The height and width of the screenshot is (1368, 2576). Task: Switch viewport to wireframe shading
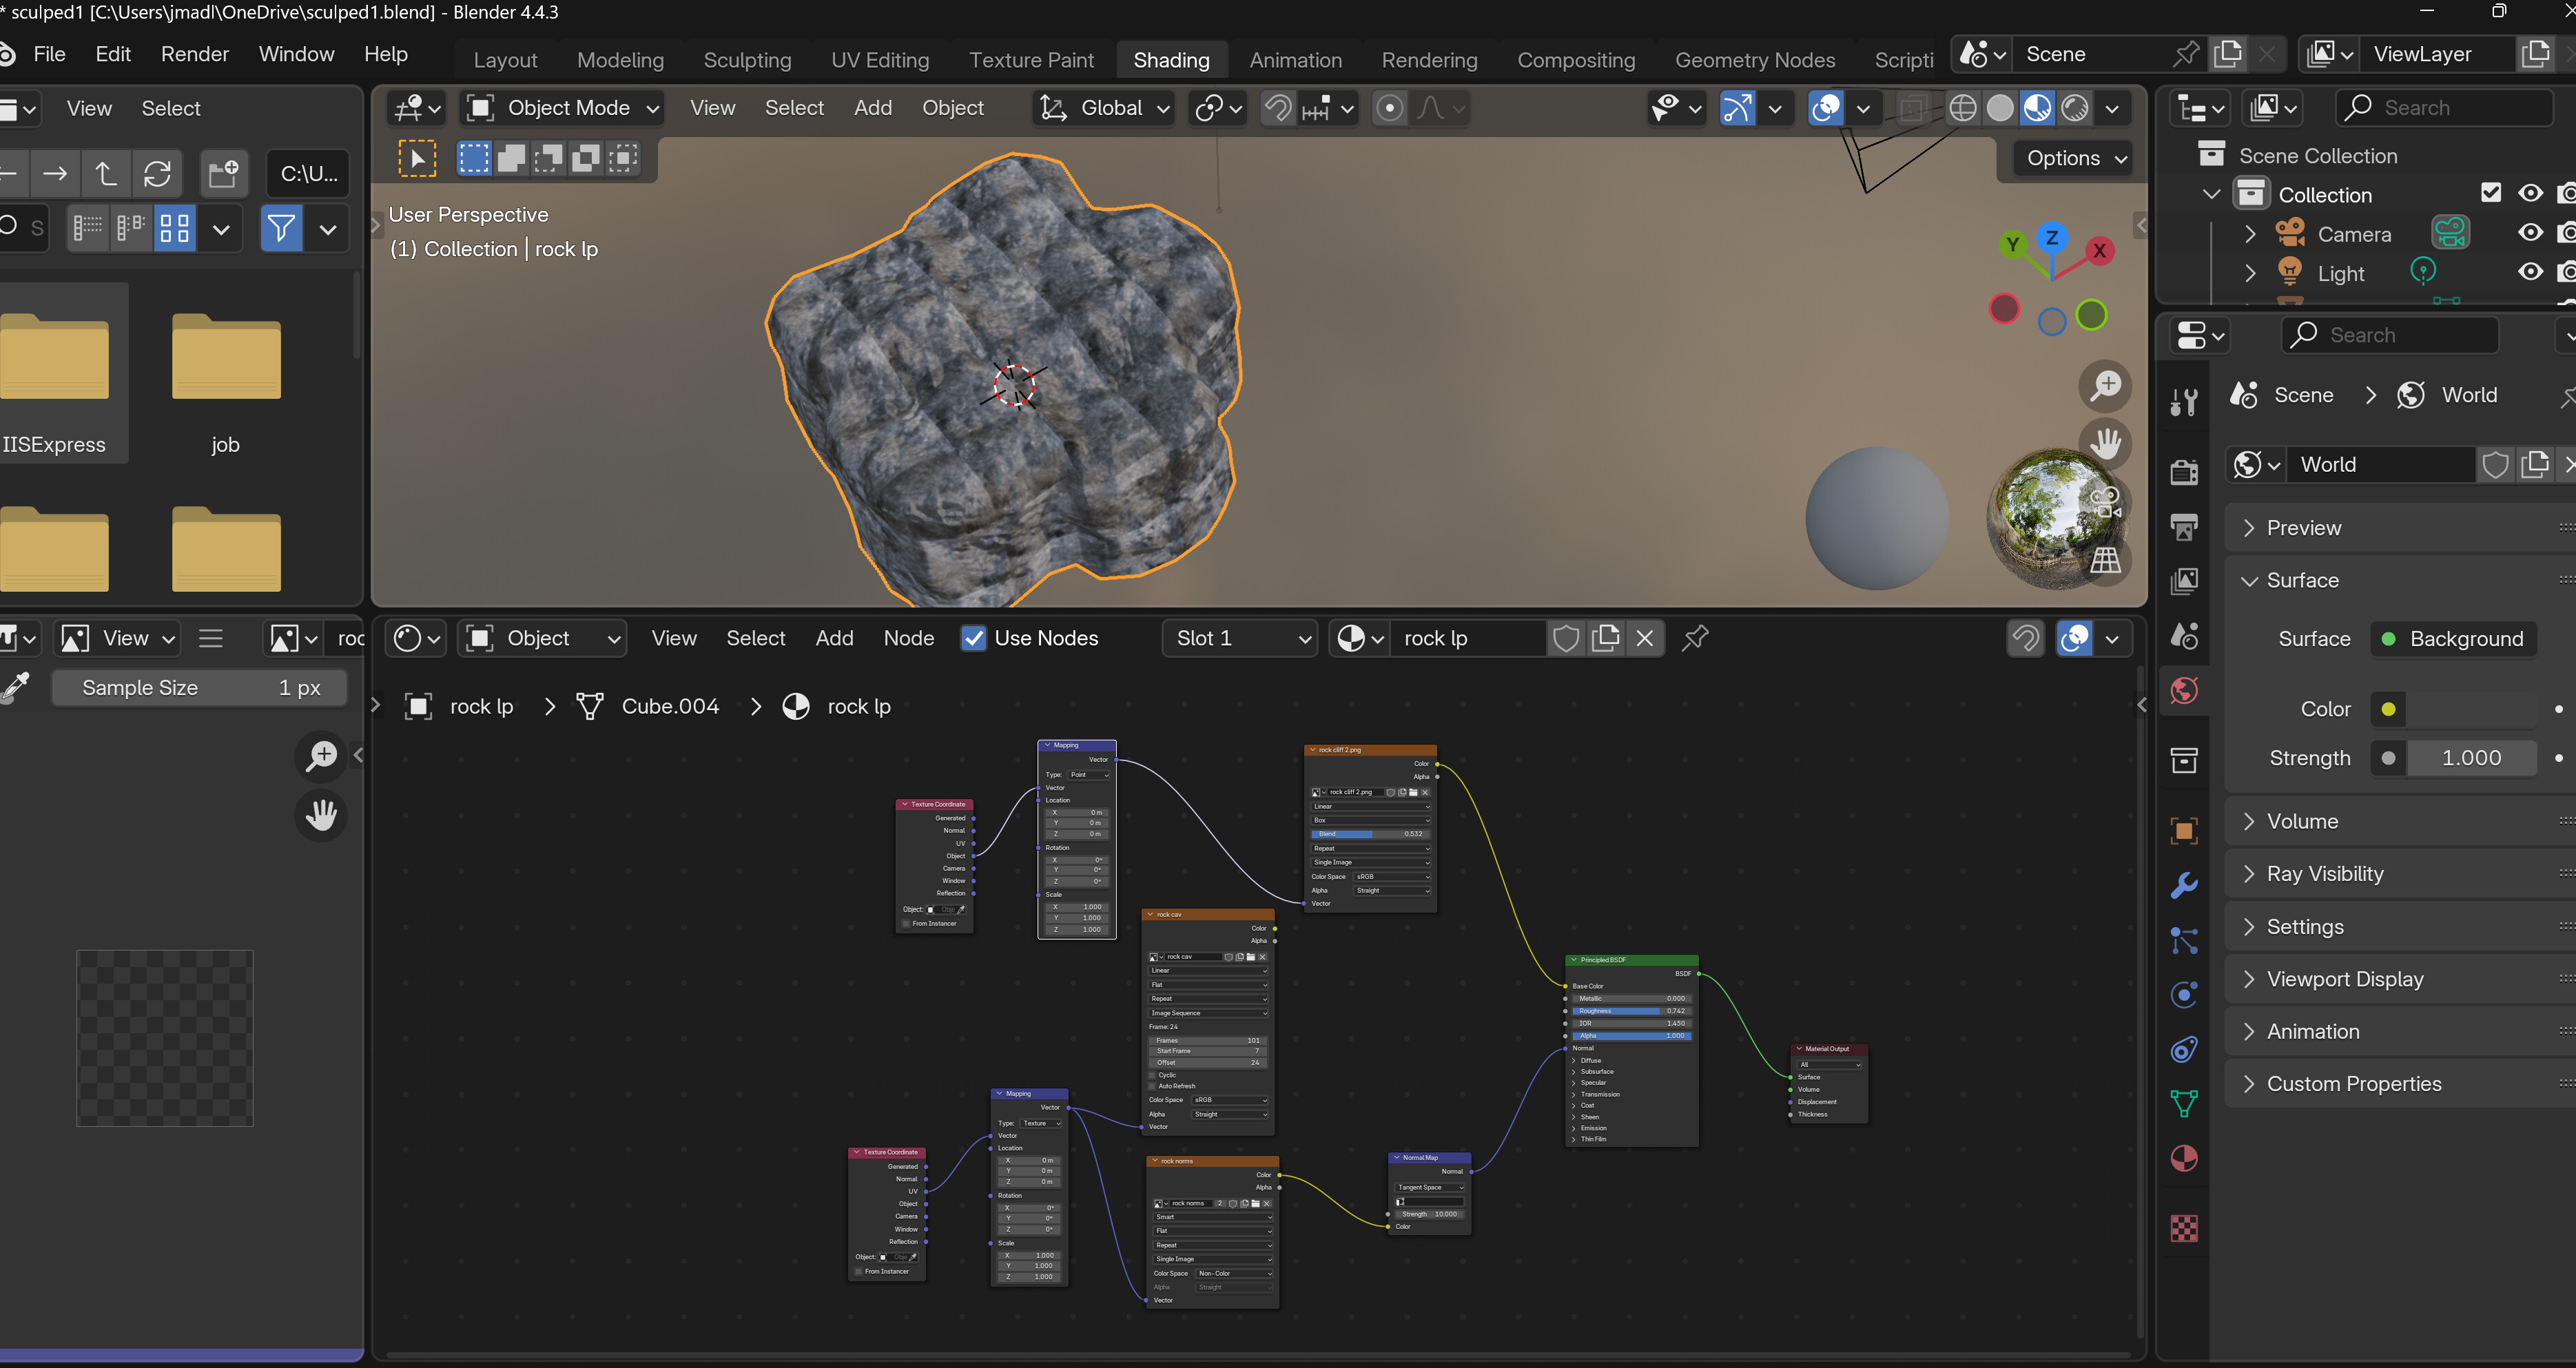click(x=1964, y=107)
